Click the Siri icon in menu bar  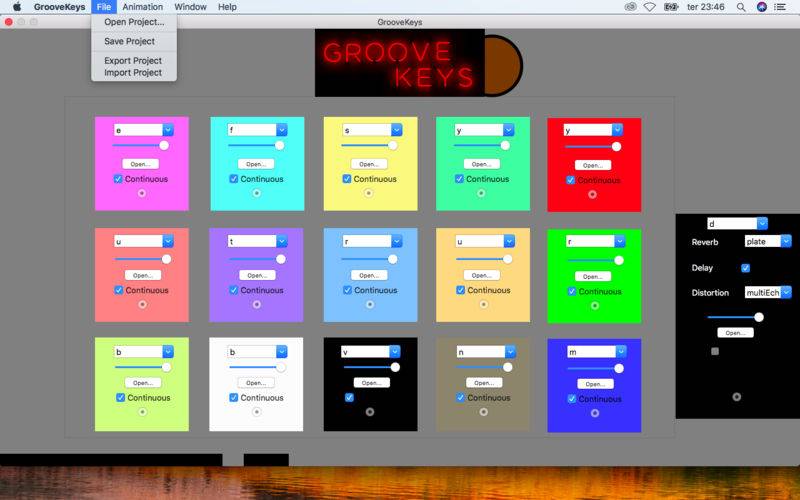click(x=762, y=7)
